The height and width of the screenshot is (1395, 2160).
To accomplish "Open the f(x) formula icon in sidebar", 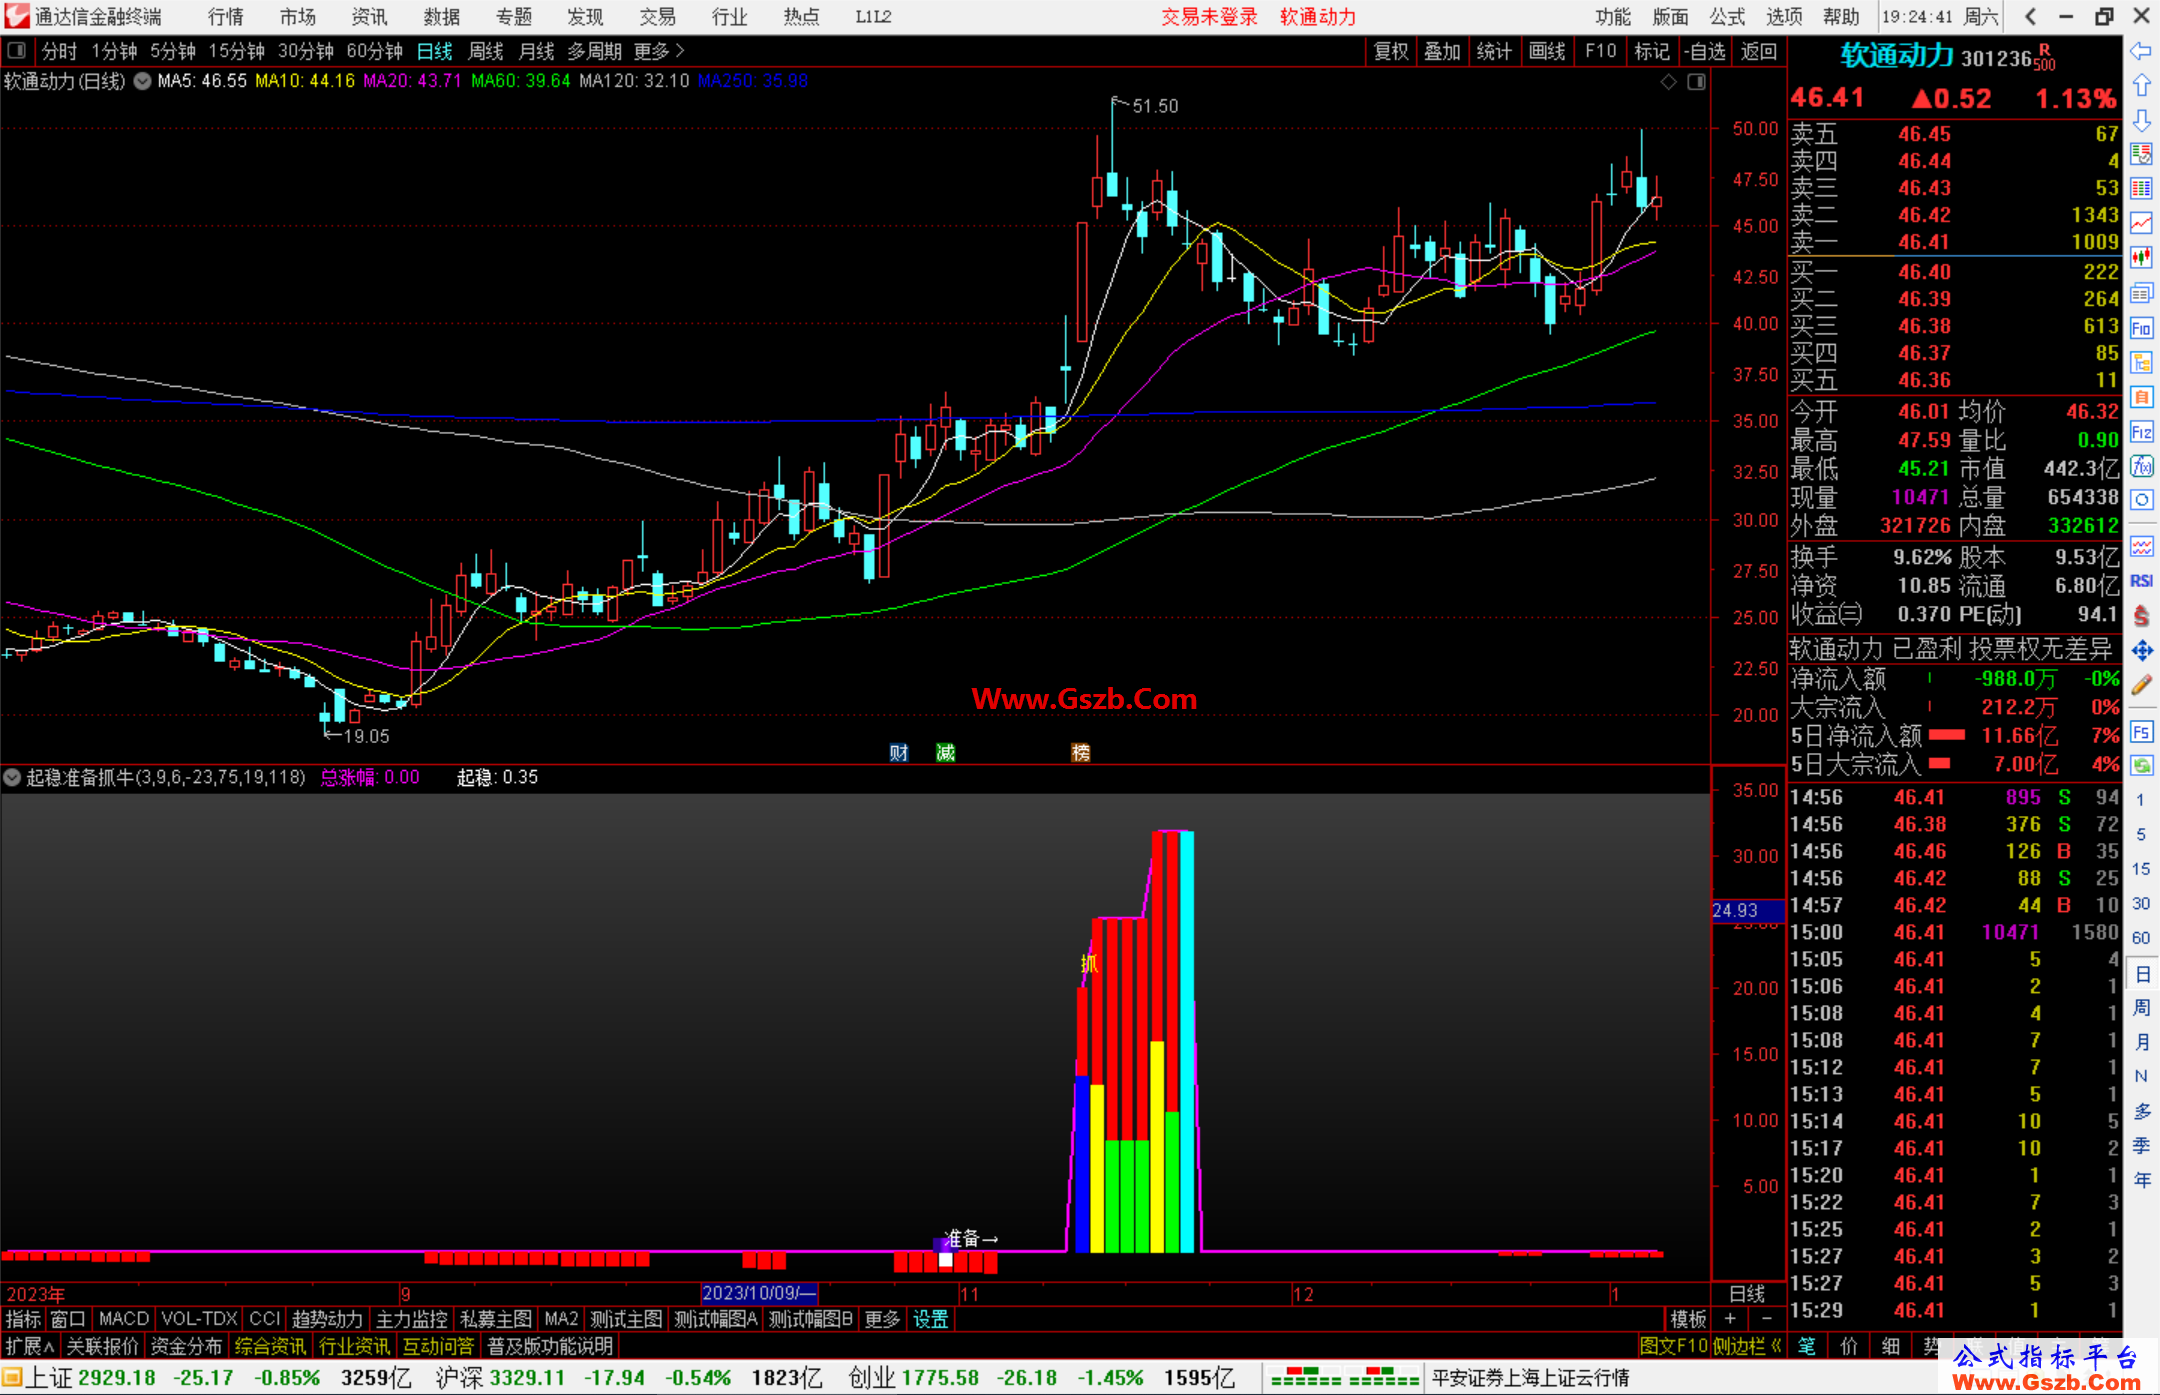I will [2141, 466].
